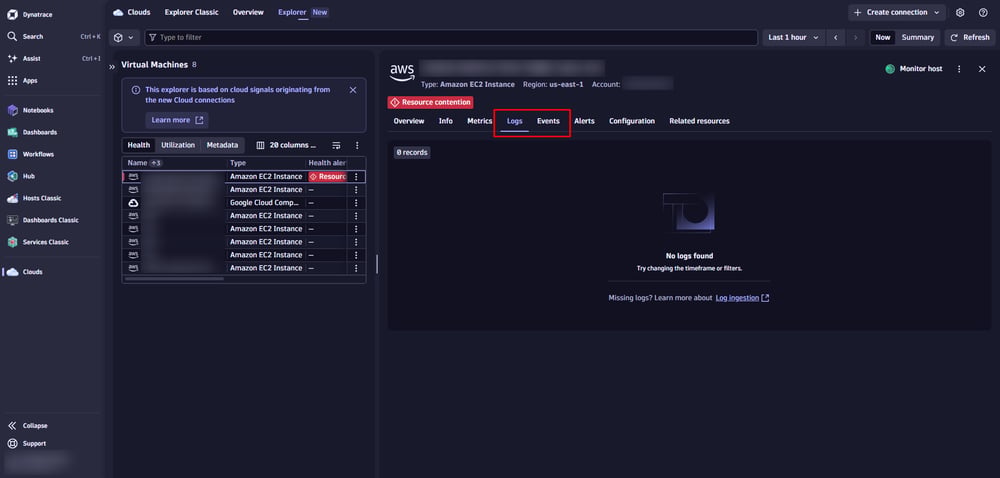This screenshot has height=478, width=1000.
Task: Open row menu for Google Cloud Compute row
Action: click(x=356, y=203)
